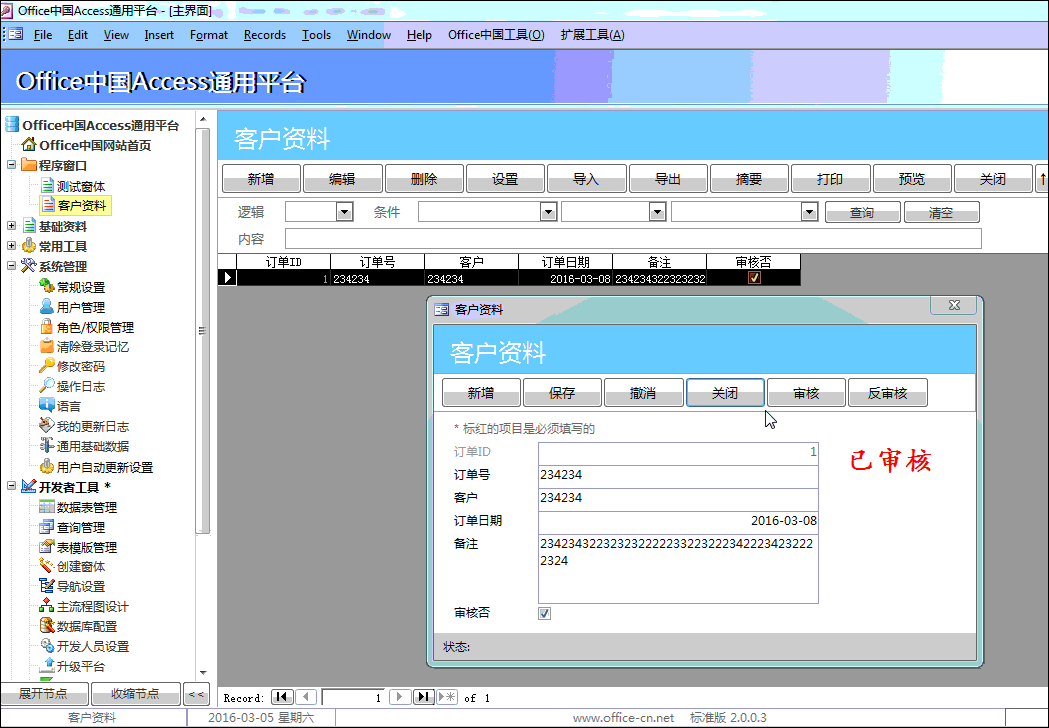Click the 导出 button
The image size is (1049, 728).
[x=668, y=179]
